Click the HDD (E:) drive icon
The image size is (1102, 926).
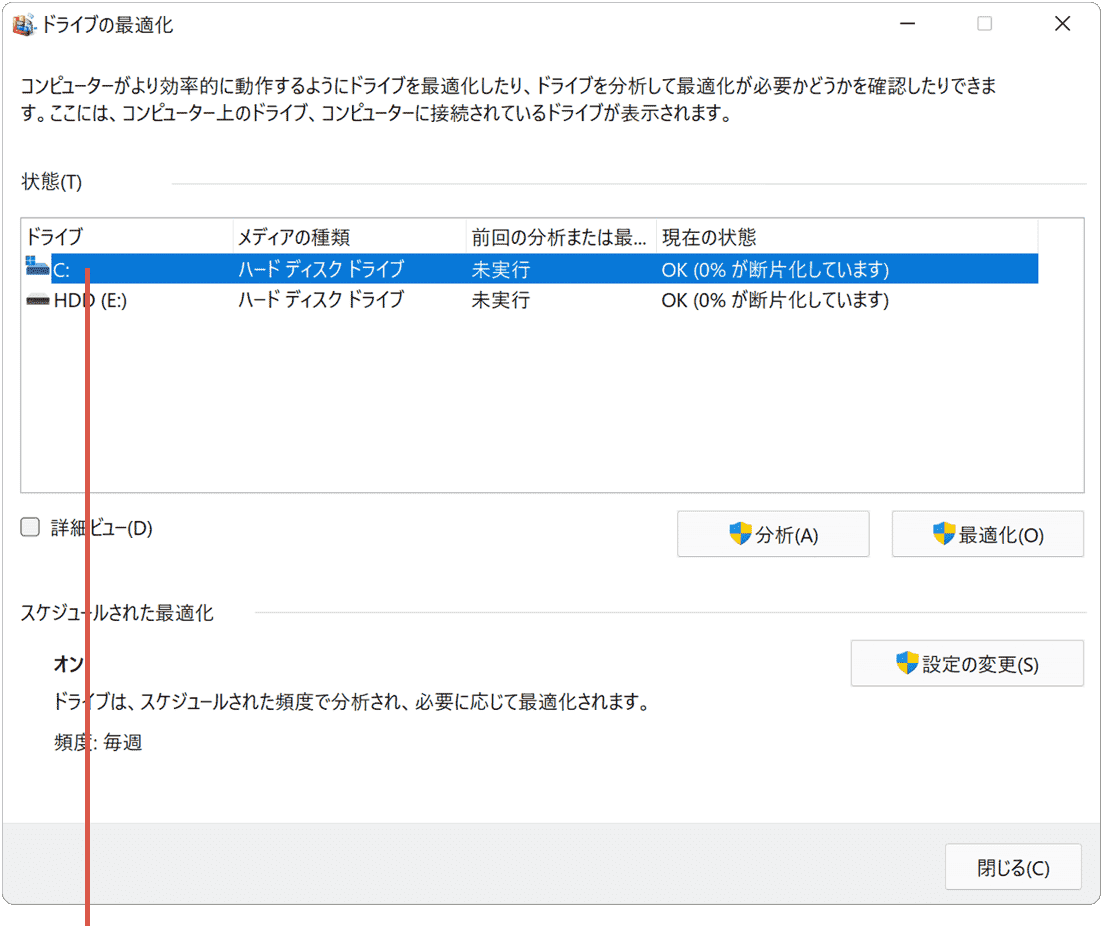(39, 300)
